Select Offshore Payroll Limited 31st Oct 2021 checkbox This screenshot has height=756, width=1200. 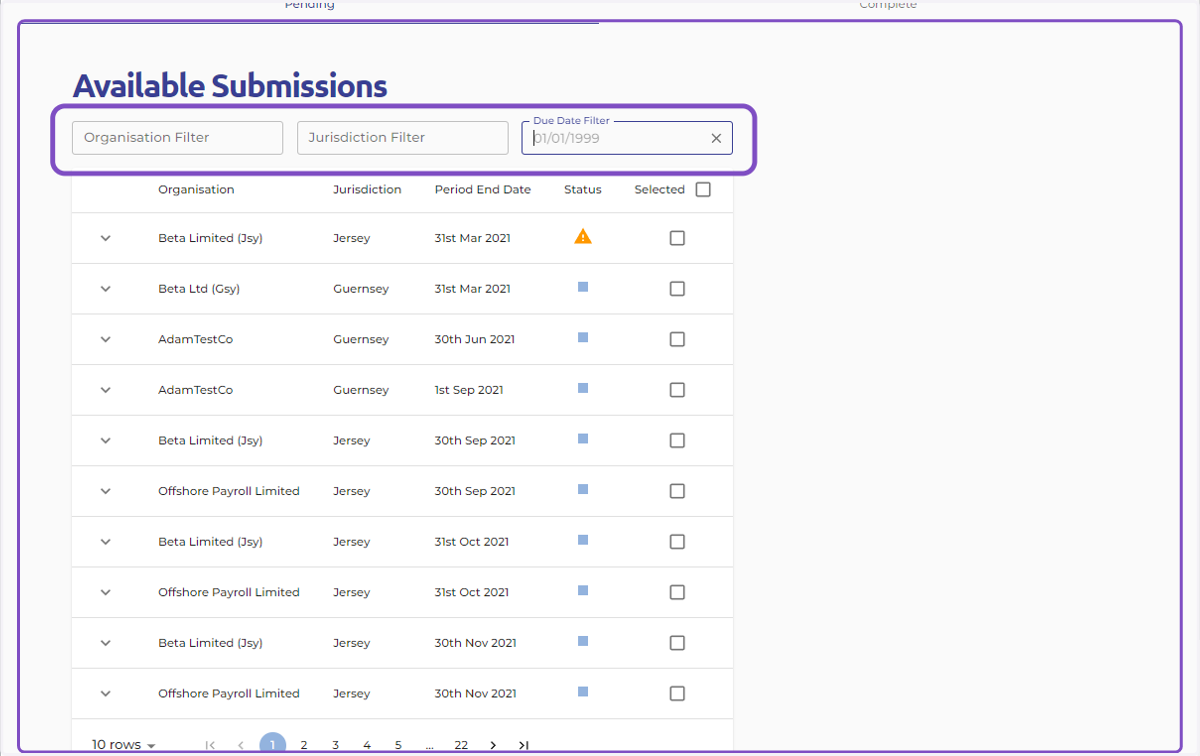(677, 592)
